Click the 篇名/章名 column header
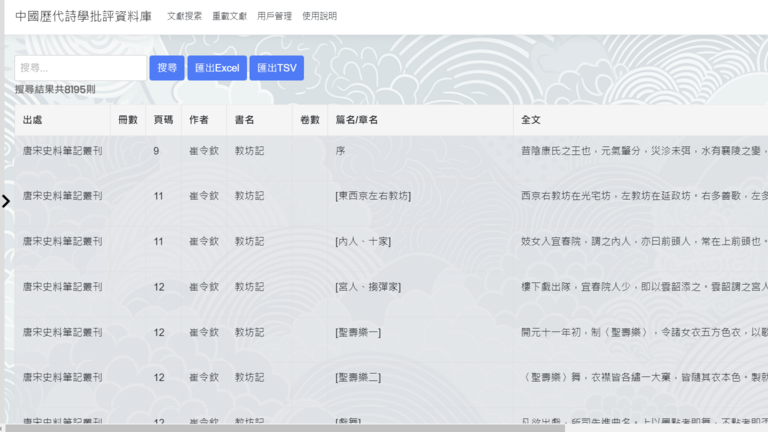Image resolution: width=768 pixels, height=432 pixels. (x=356, y=120)
